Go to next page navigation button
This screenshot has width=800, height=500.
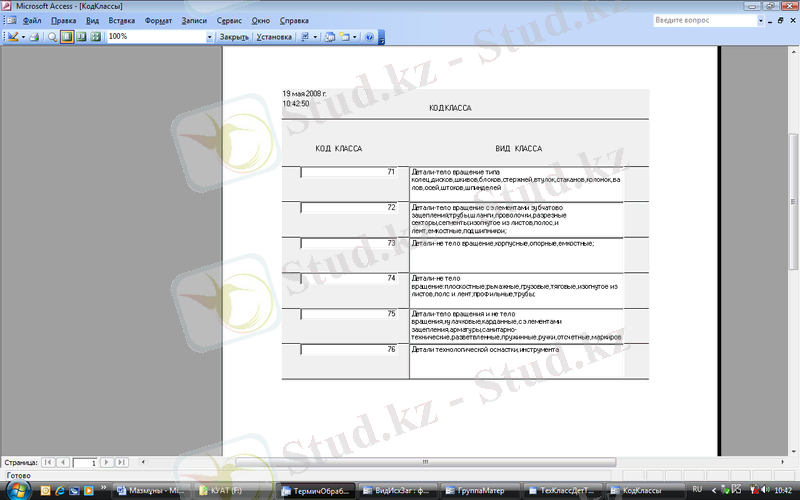(x=107, y=462)
